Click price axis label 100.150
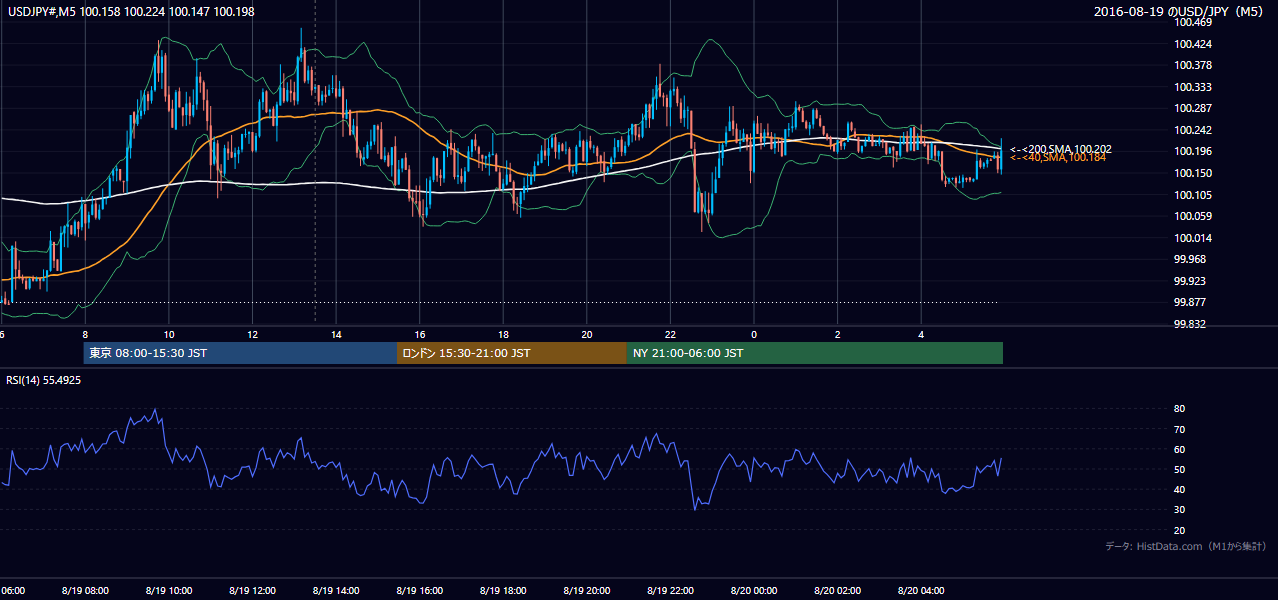1278x600 pixels. click(x=1192, y=173)
